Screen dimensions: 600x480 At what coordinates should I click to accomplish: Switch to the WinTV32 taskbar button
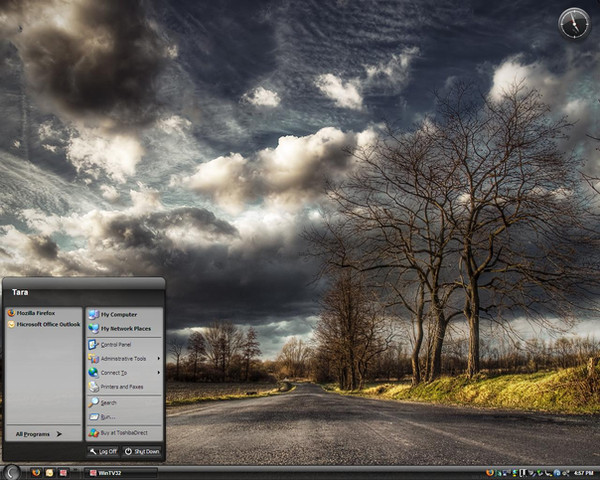(x=121, y=473)
